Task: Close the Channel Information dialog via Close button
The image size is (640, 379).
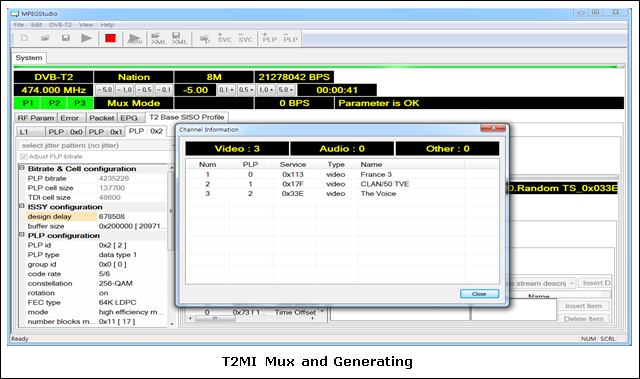Action: pos(479,294)
